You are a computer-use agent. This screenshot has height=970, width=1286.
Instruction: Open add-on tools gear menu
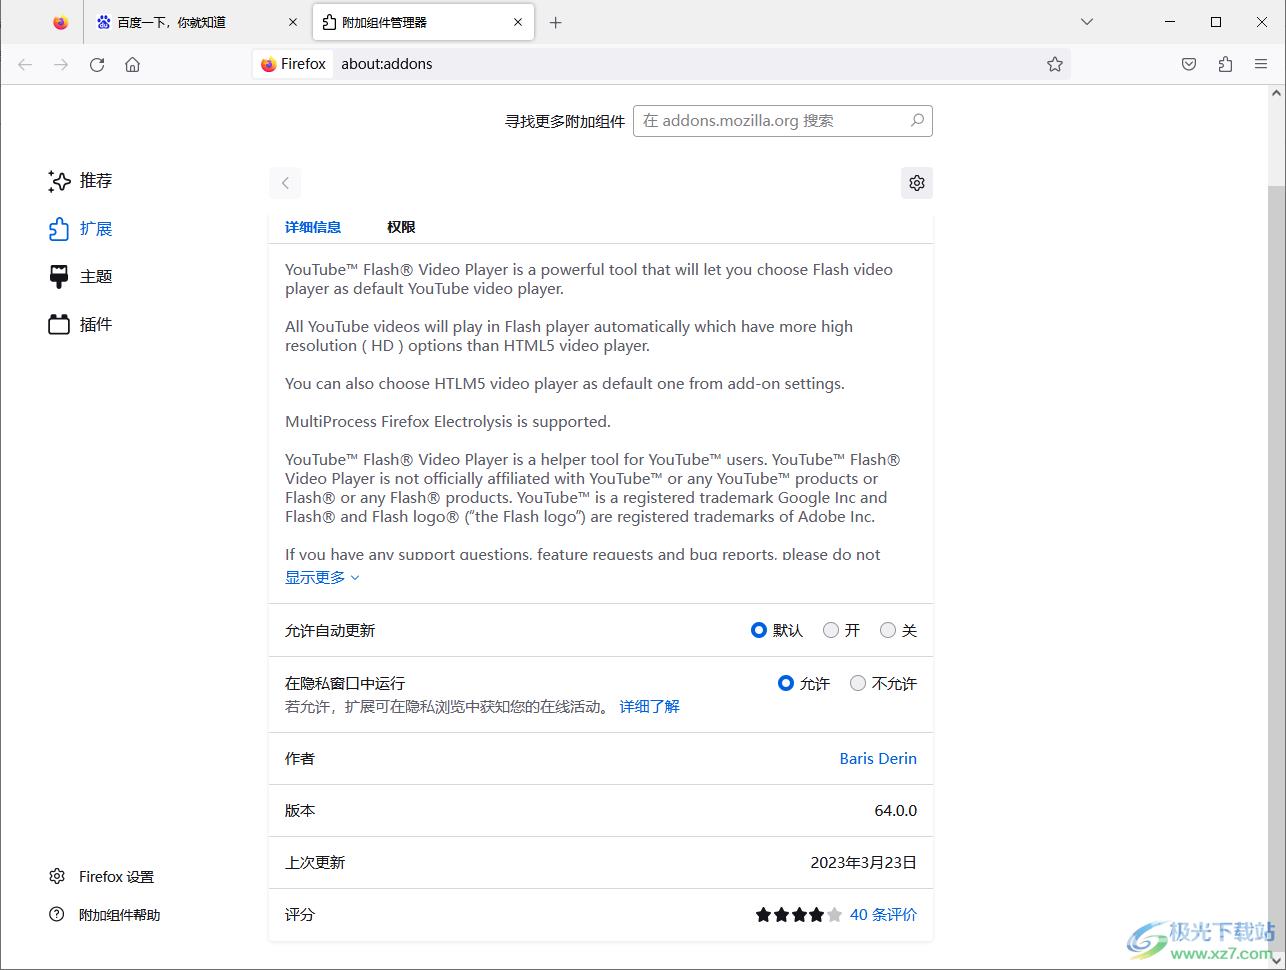917,183
